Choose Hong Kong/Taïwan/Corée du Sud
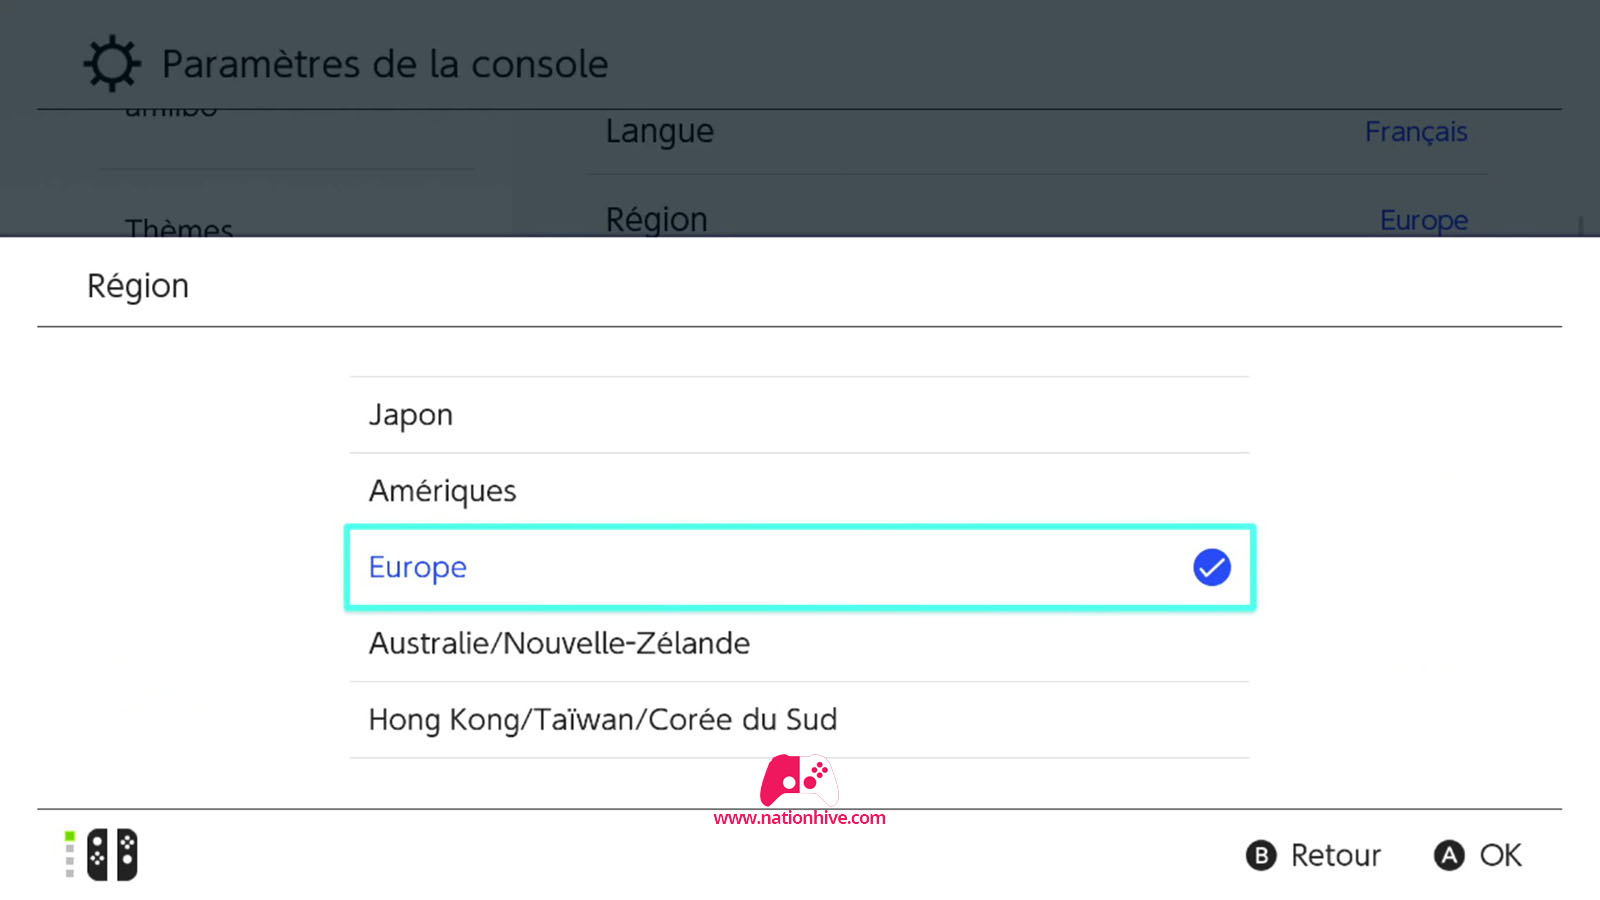This screenshot has width=1600, height=900. pos(799,719)
